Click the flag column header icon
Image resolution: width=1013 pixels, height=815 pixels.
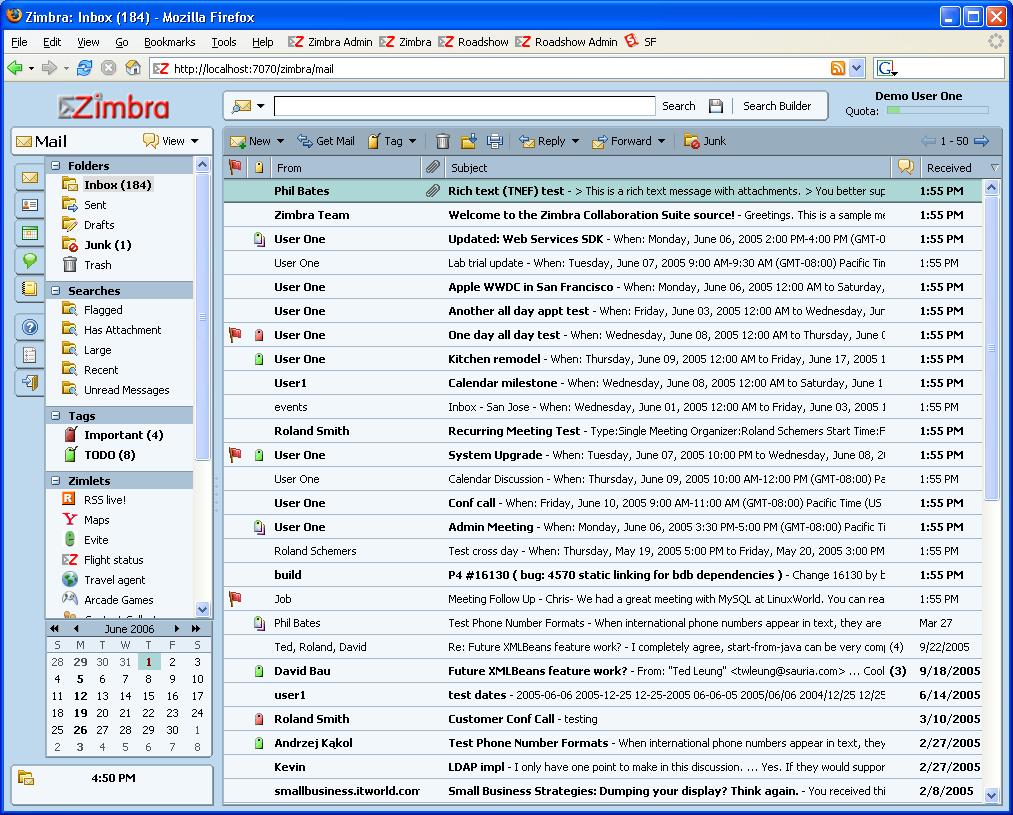click(x=234, y=167)
